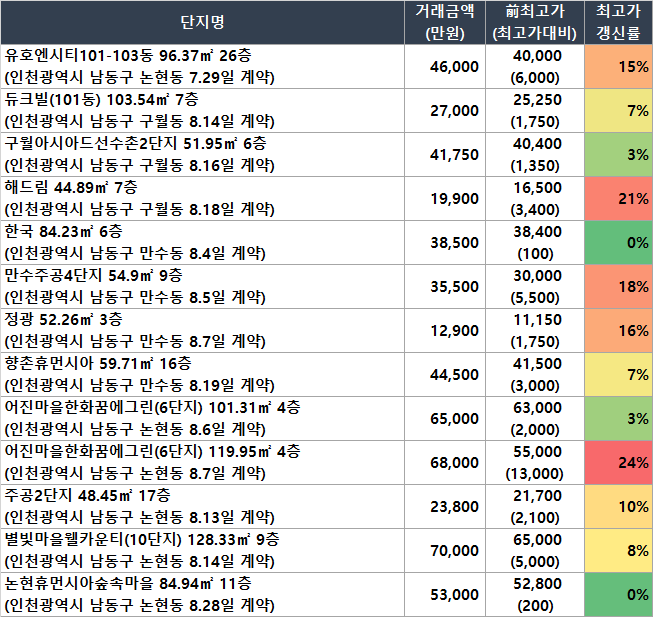
Task: Click the 53,000 transaction amount cell
Action: tap(445, 595)
